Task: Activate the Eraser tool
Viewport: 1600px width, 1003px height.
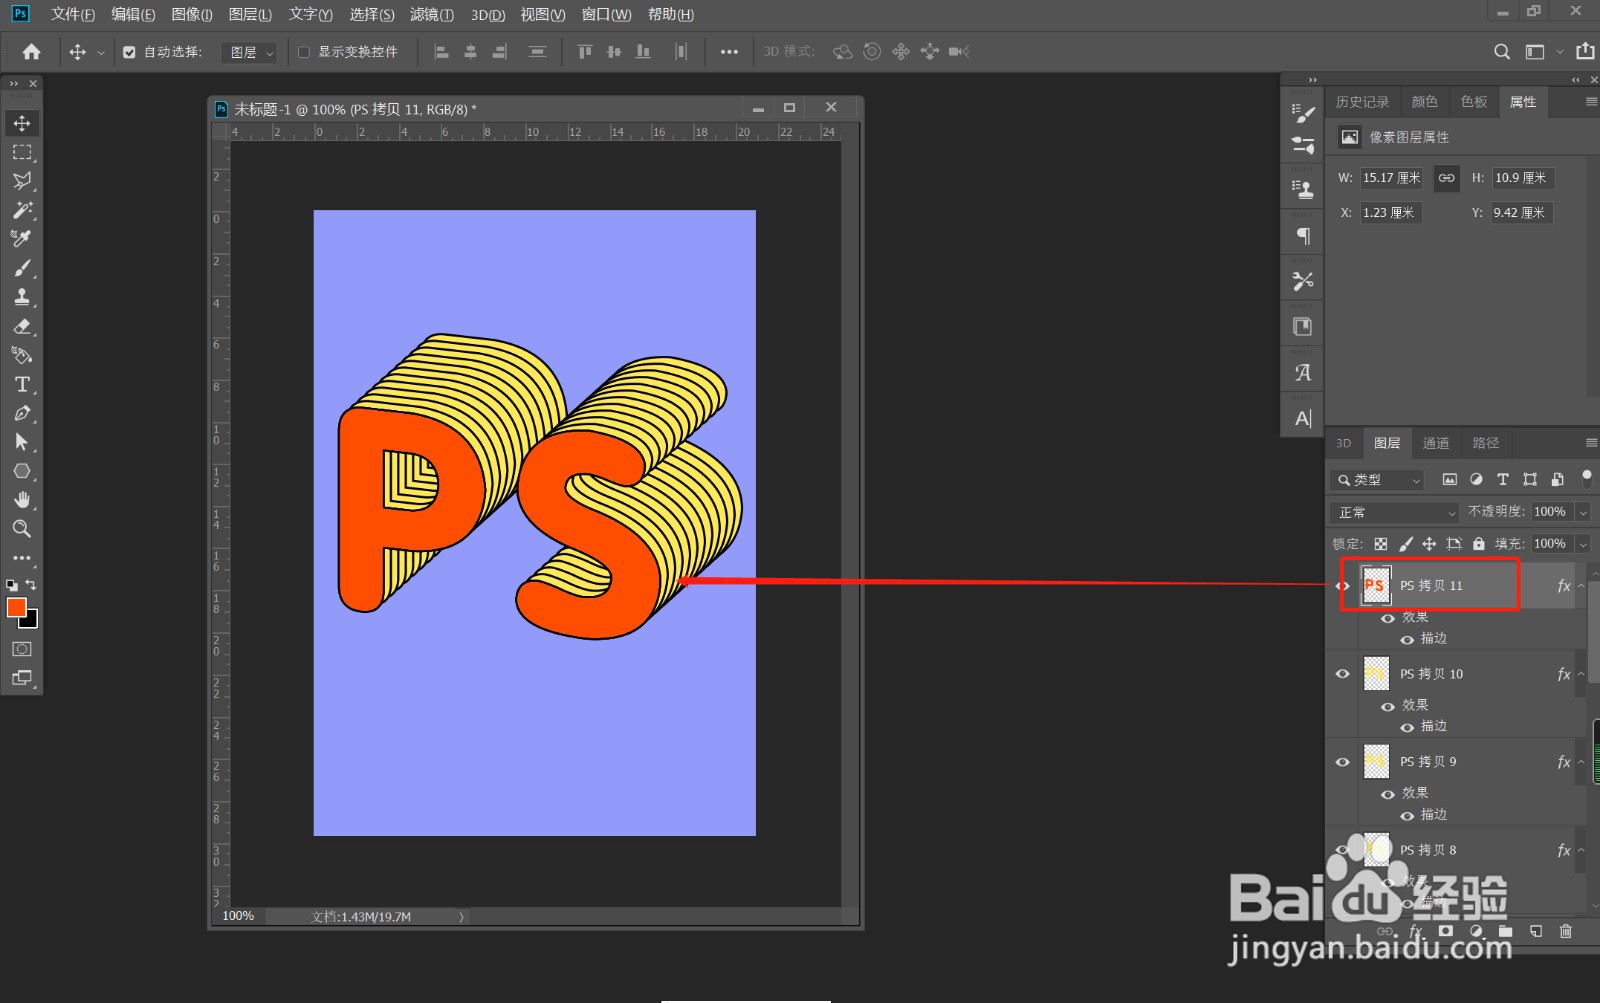Action: 22,326
